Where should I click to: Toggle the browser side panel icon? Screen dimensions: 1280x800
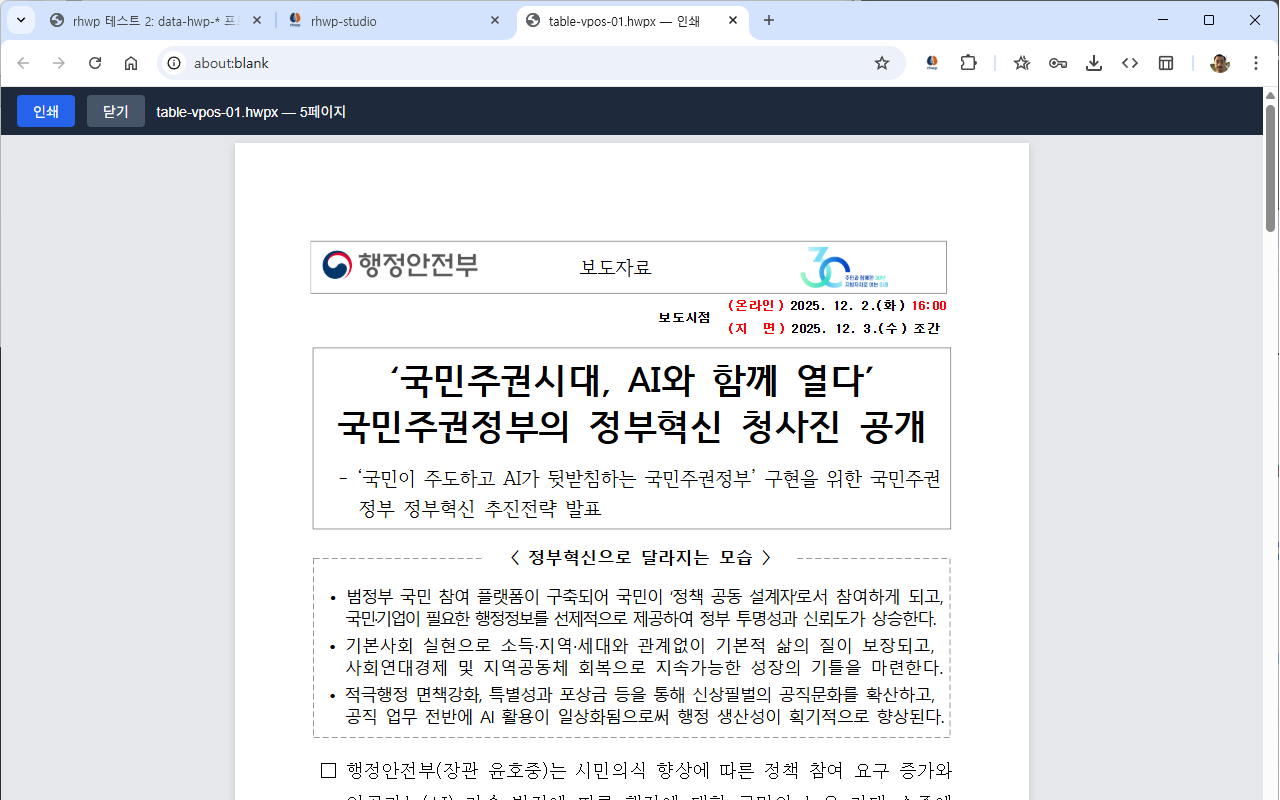click(x=1166, y=63)
